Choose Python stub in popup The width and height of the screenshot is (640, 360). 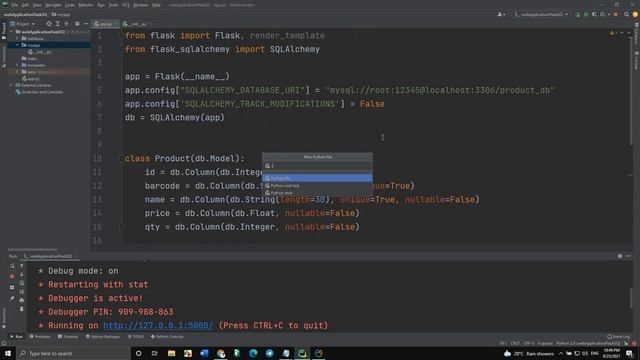(x=317, y=193)
